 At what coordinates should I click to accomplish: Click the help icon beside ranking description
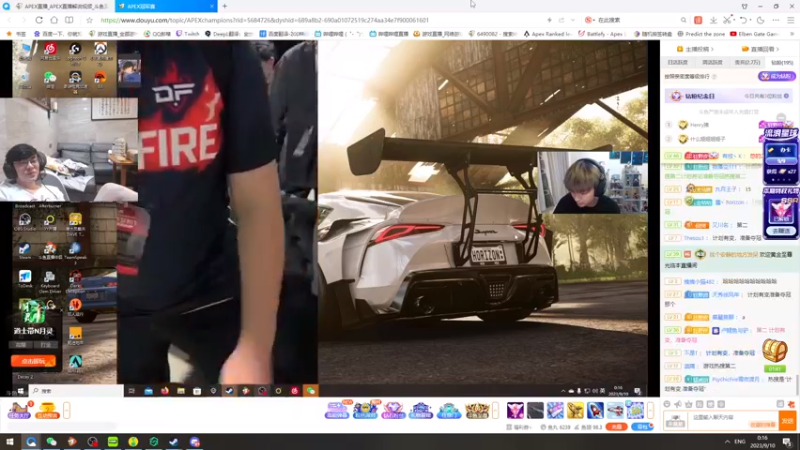[x=714, y=77]
